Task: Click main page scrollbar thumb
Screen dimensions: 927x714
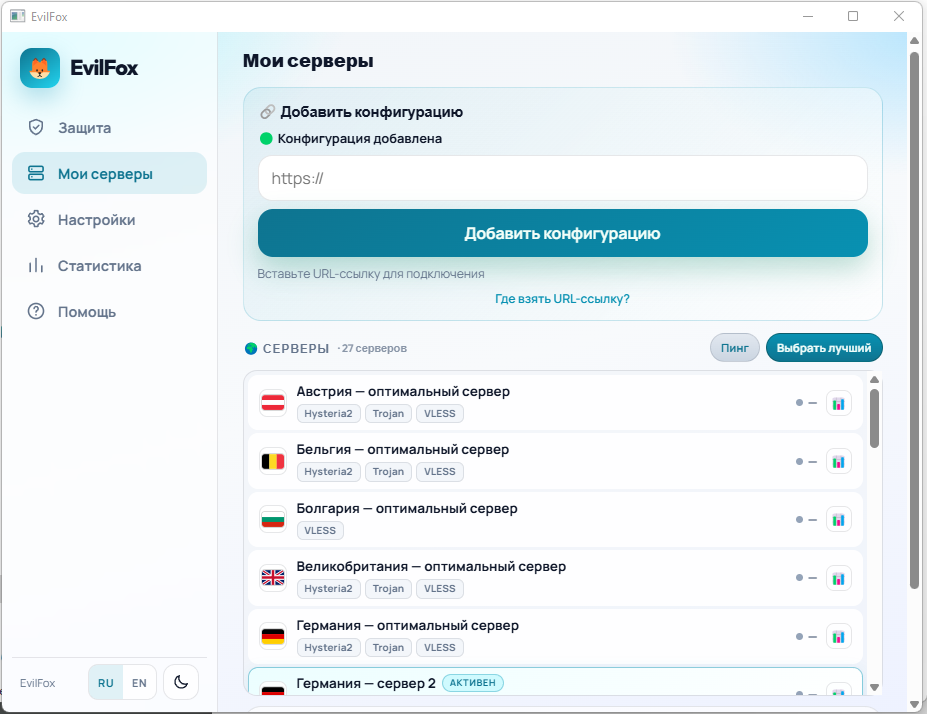Action: click(x=914, y=320)
